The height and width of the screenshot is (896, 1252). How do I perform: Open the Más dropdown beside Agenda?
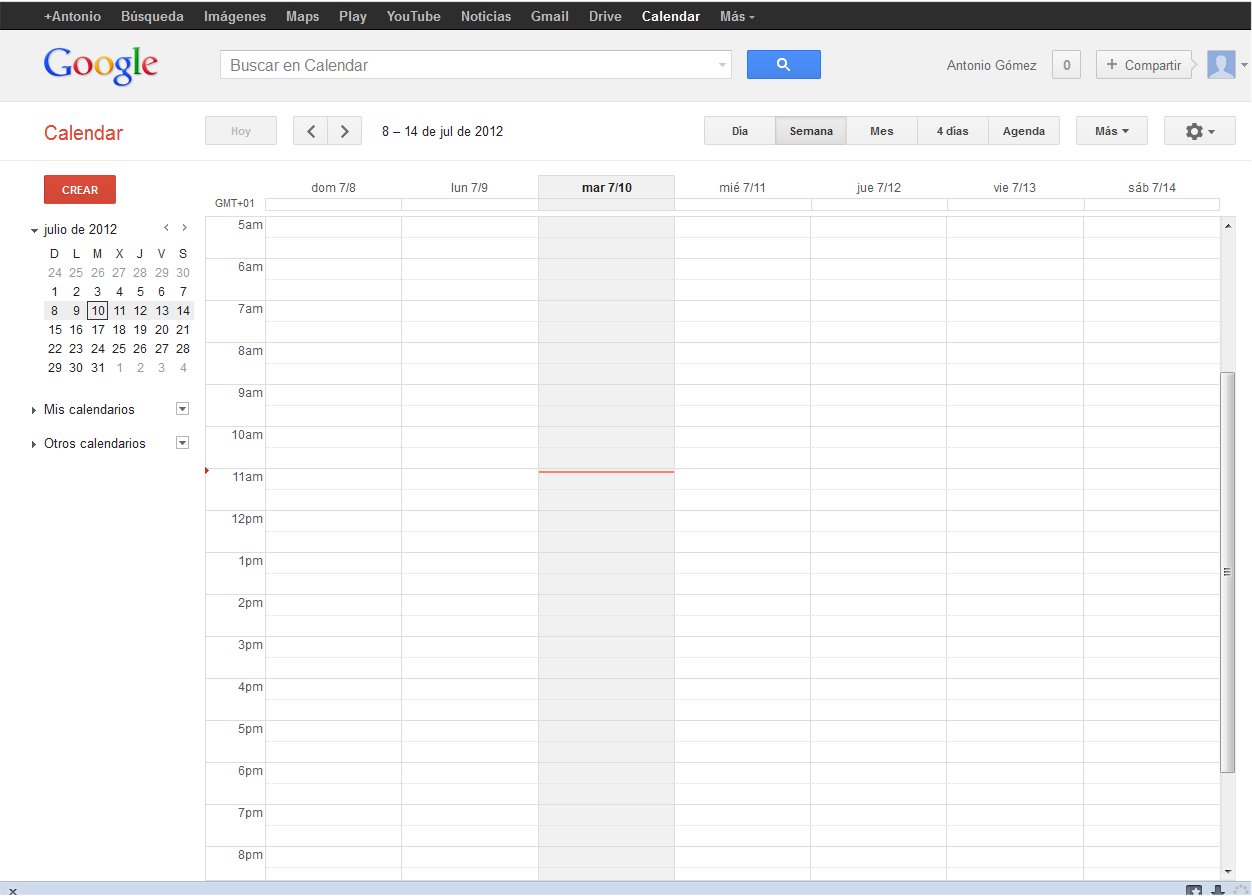1111,131
